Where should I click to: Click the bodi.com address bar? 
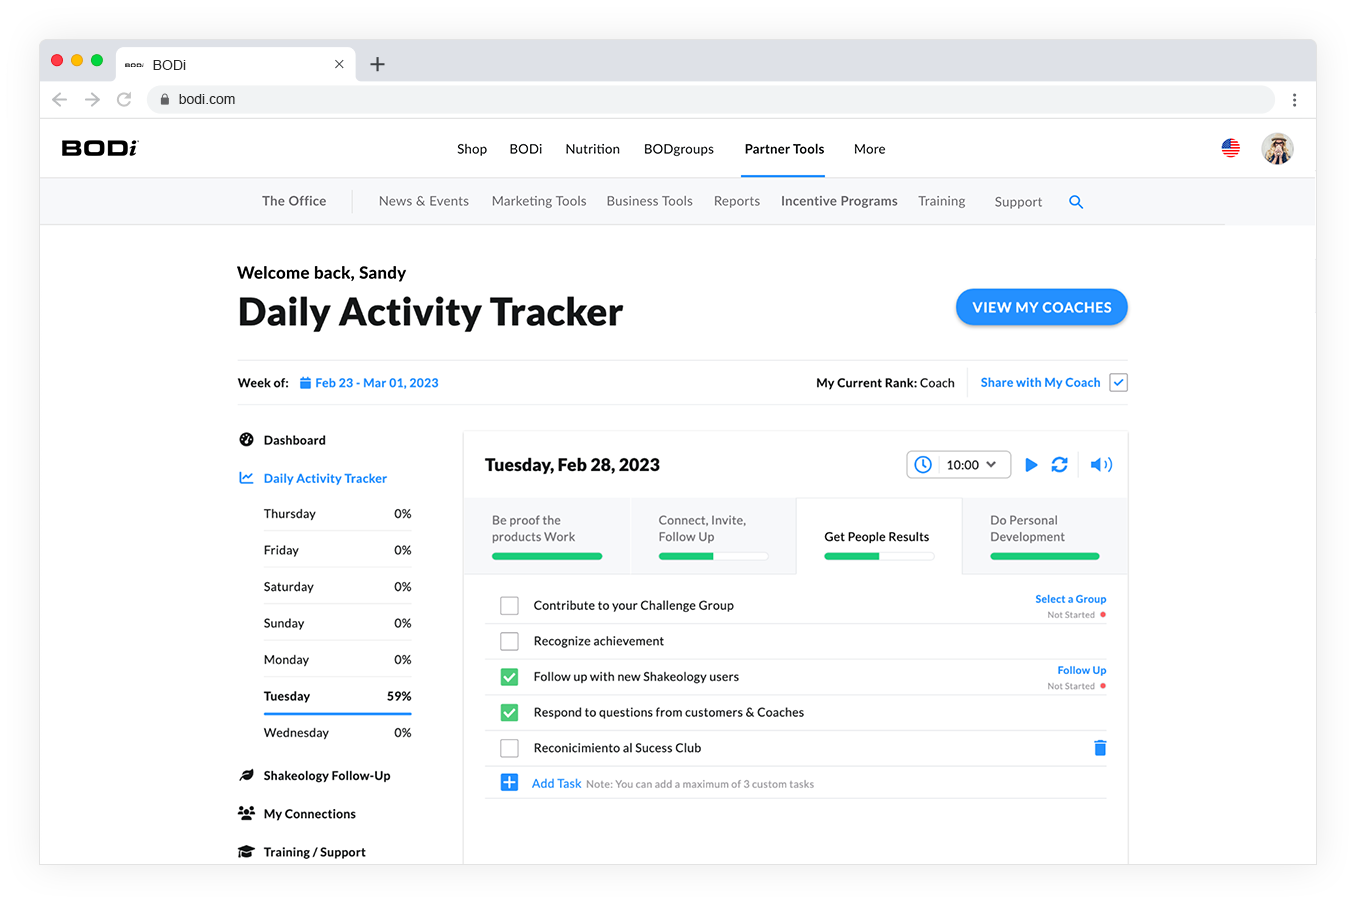point(711,100)
